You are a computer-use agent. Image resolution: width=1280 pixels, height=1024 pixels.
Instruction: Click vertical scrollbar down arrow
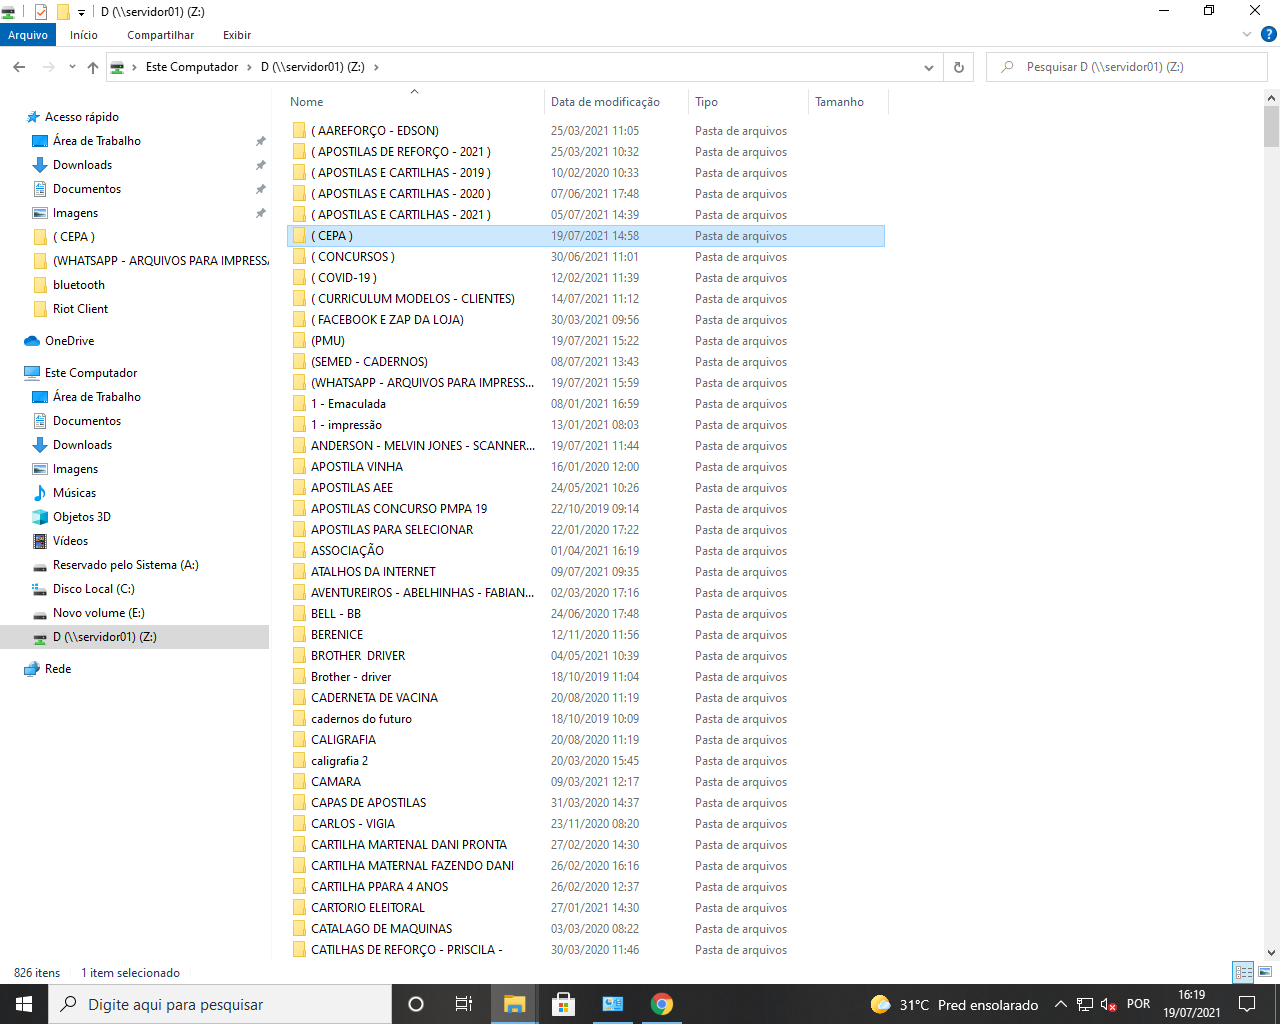click(x=1271, y=953)
